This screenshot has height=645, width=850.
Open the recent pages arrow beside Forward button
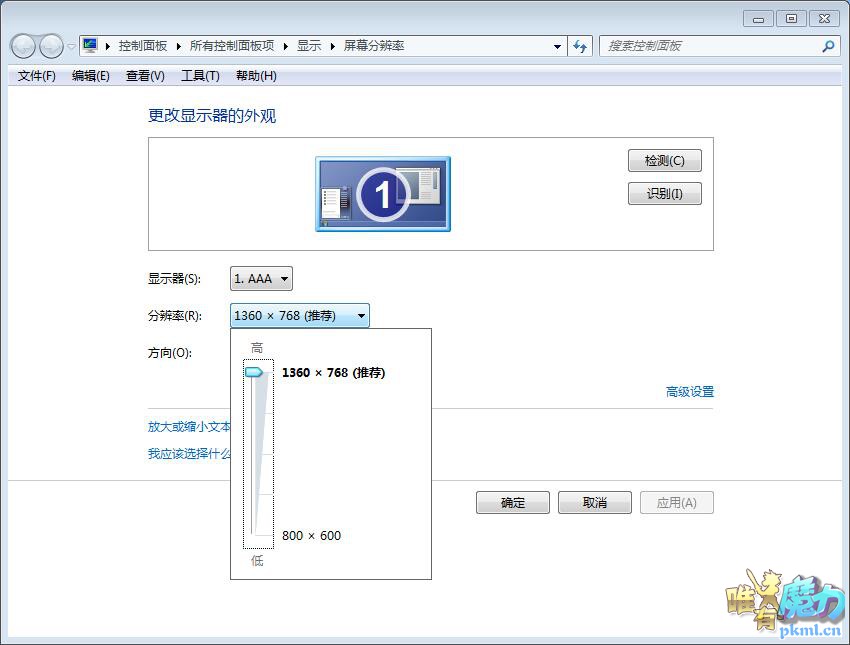71,47
